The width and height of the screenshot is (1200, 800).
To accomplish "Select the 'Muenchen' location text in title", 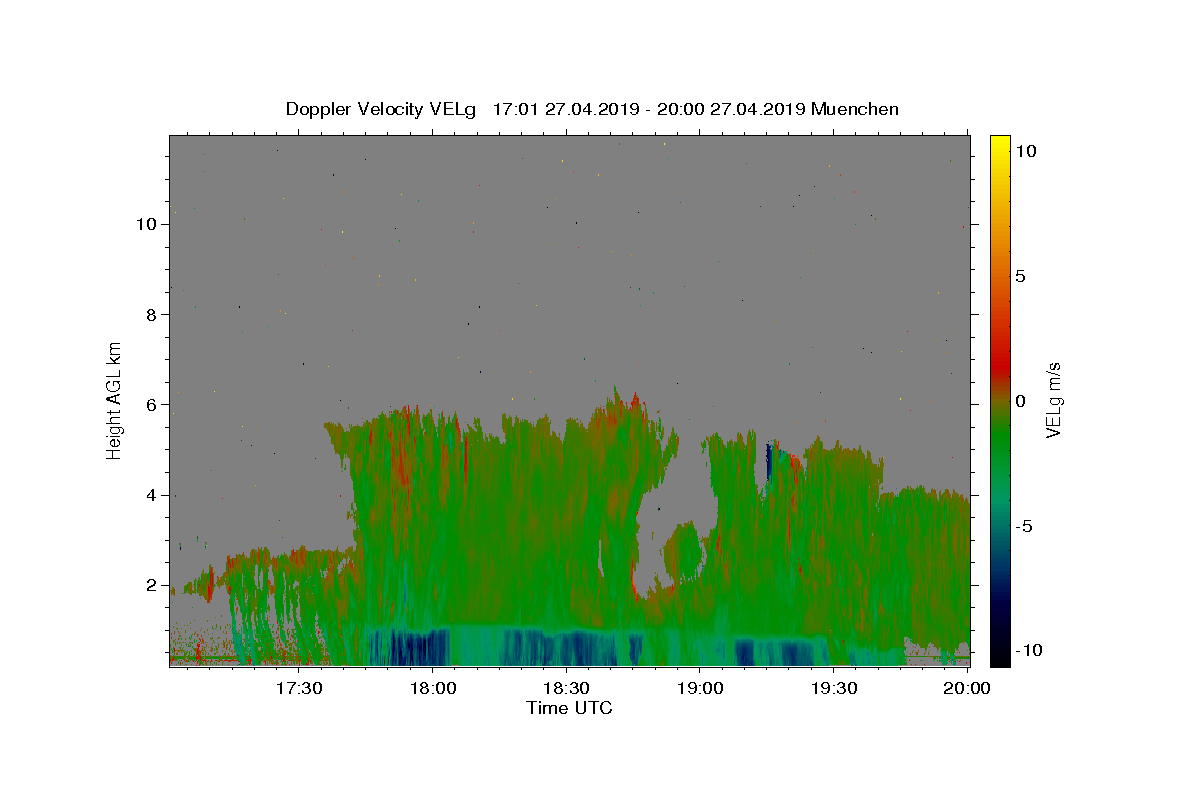I will click(855, 109).
